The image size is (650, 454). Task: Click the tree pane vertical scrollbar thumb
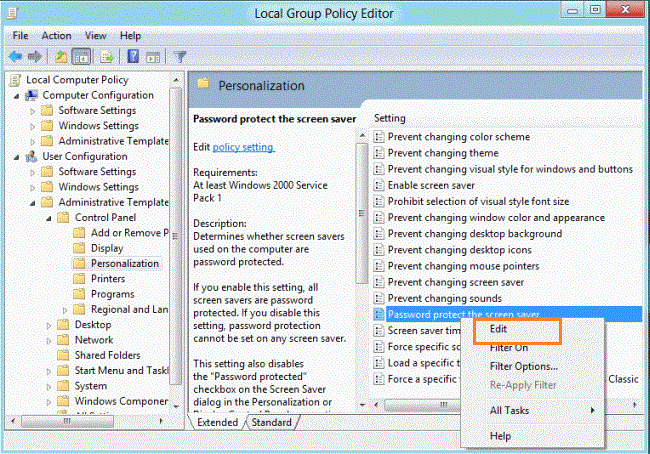click(x=176, y=236)
